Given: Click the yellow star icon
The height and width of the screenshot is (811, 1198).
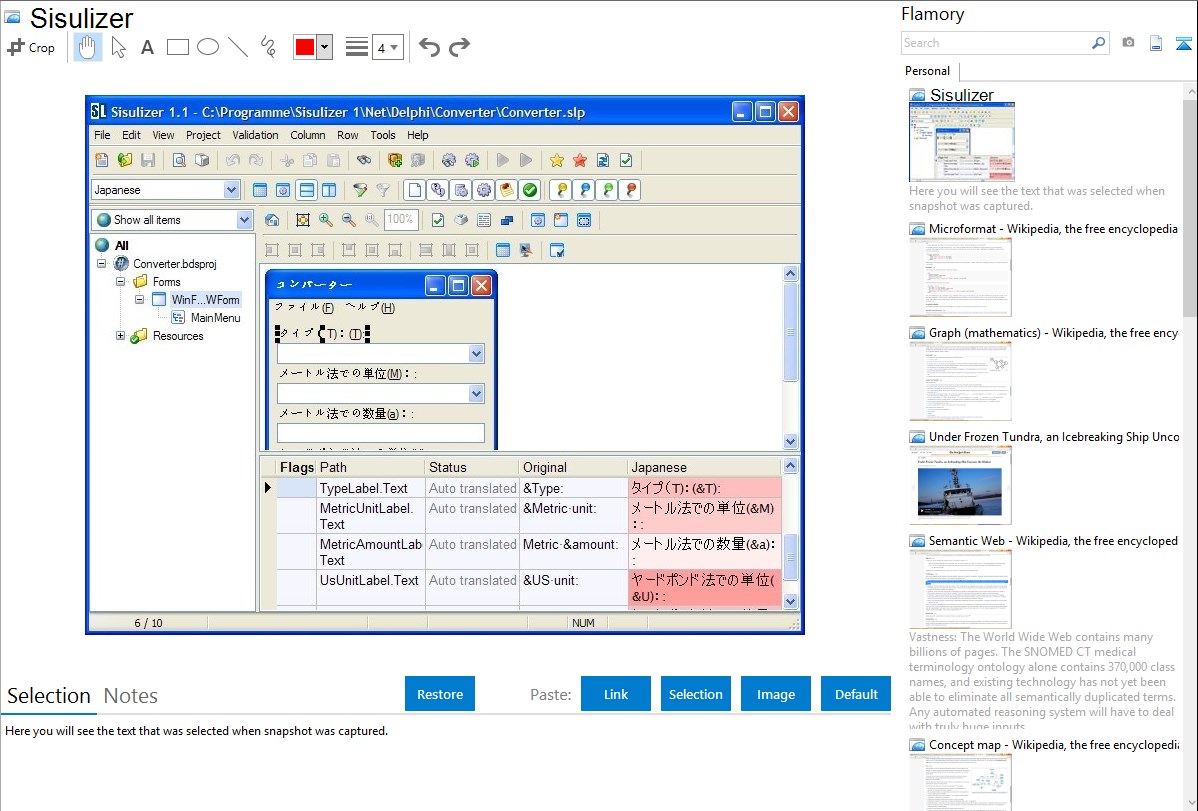Looking at the screenshot, I should 556,160.
